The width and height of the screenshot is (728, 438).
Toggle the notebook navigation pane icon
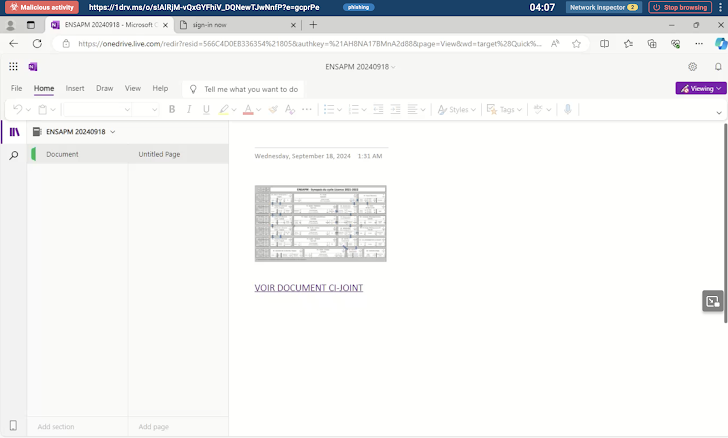pos(14,131)
